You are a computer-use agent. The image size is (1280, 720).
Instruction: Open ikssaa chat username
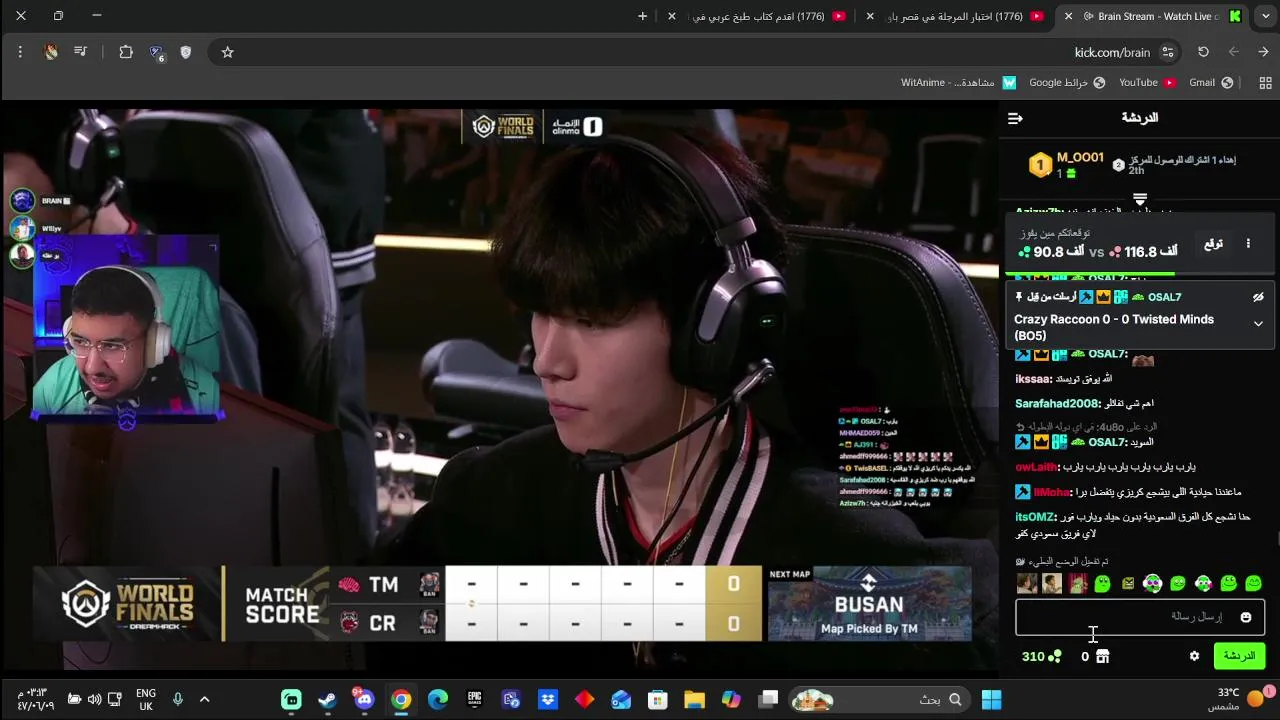[1033, 379]
